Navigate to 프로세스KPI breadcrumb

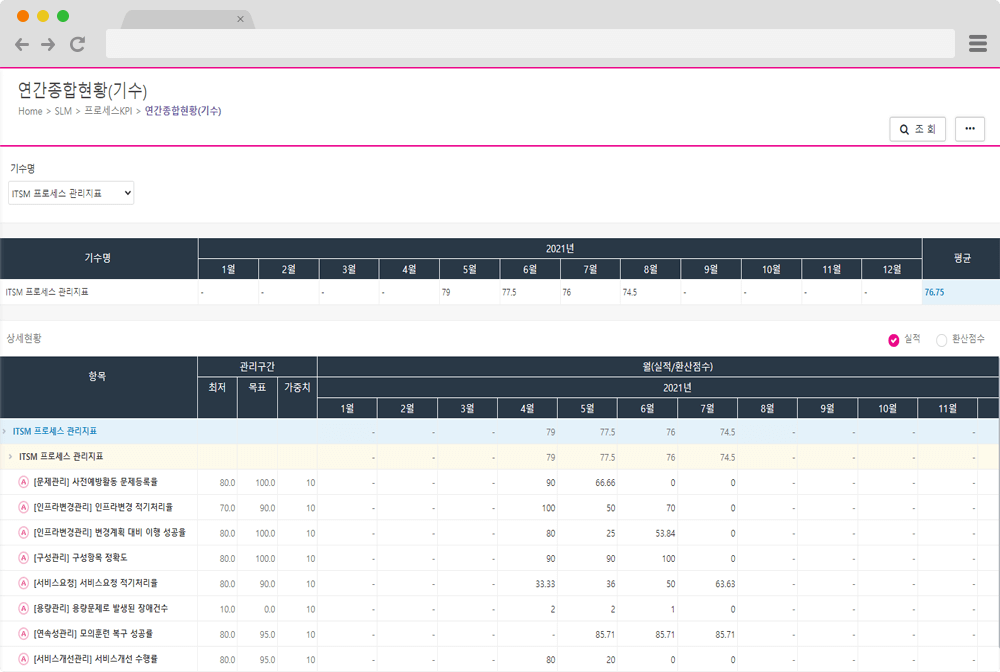(108, 111)
